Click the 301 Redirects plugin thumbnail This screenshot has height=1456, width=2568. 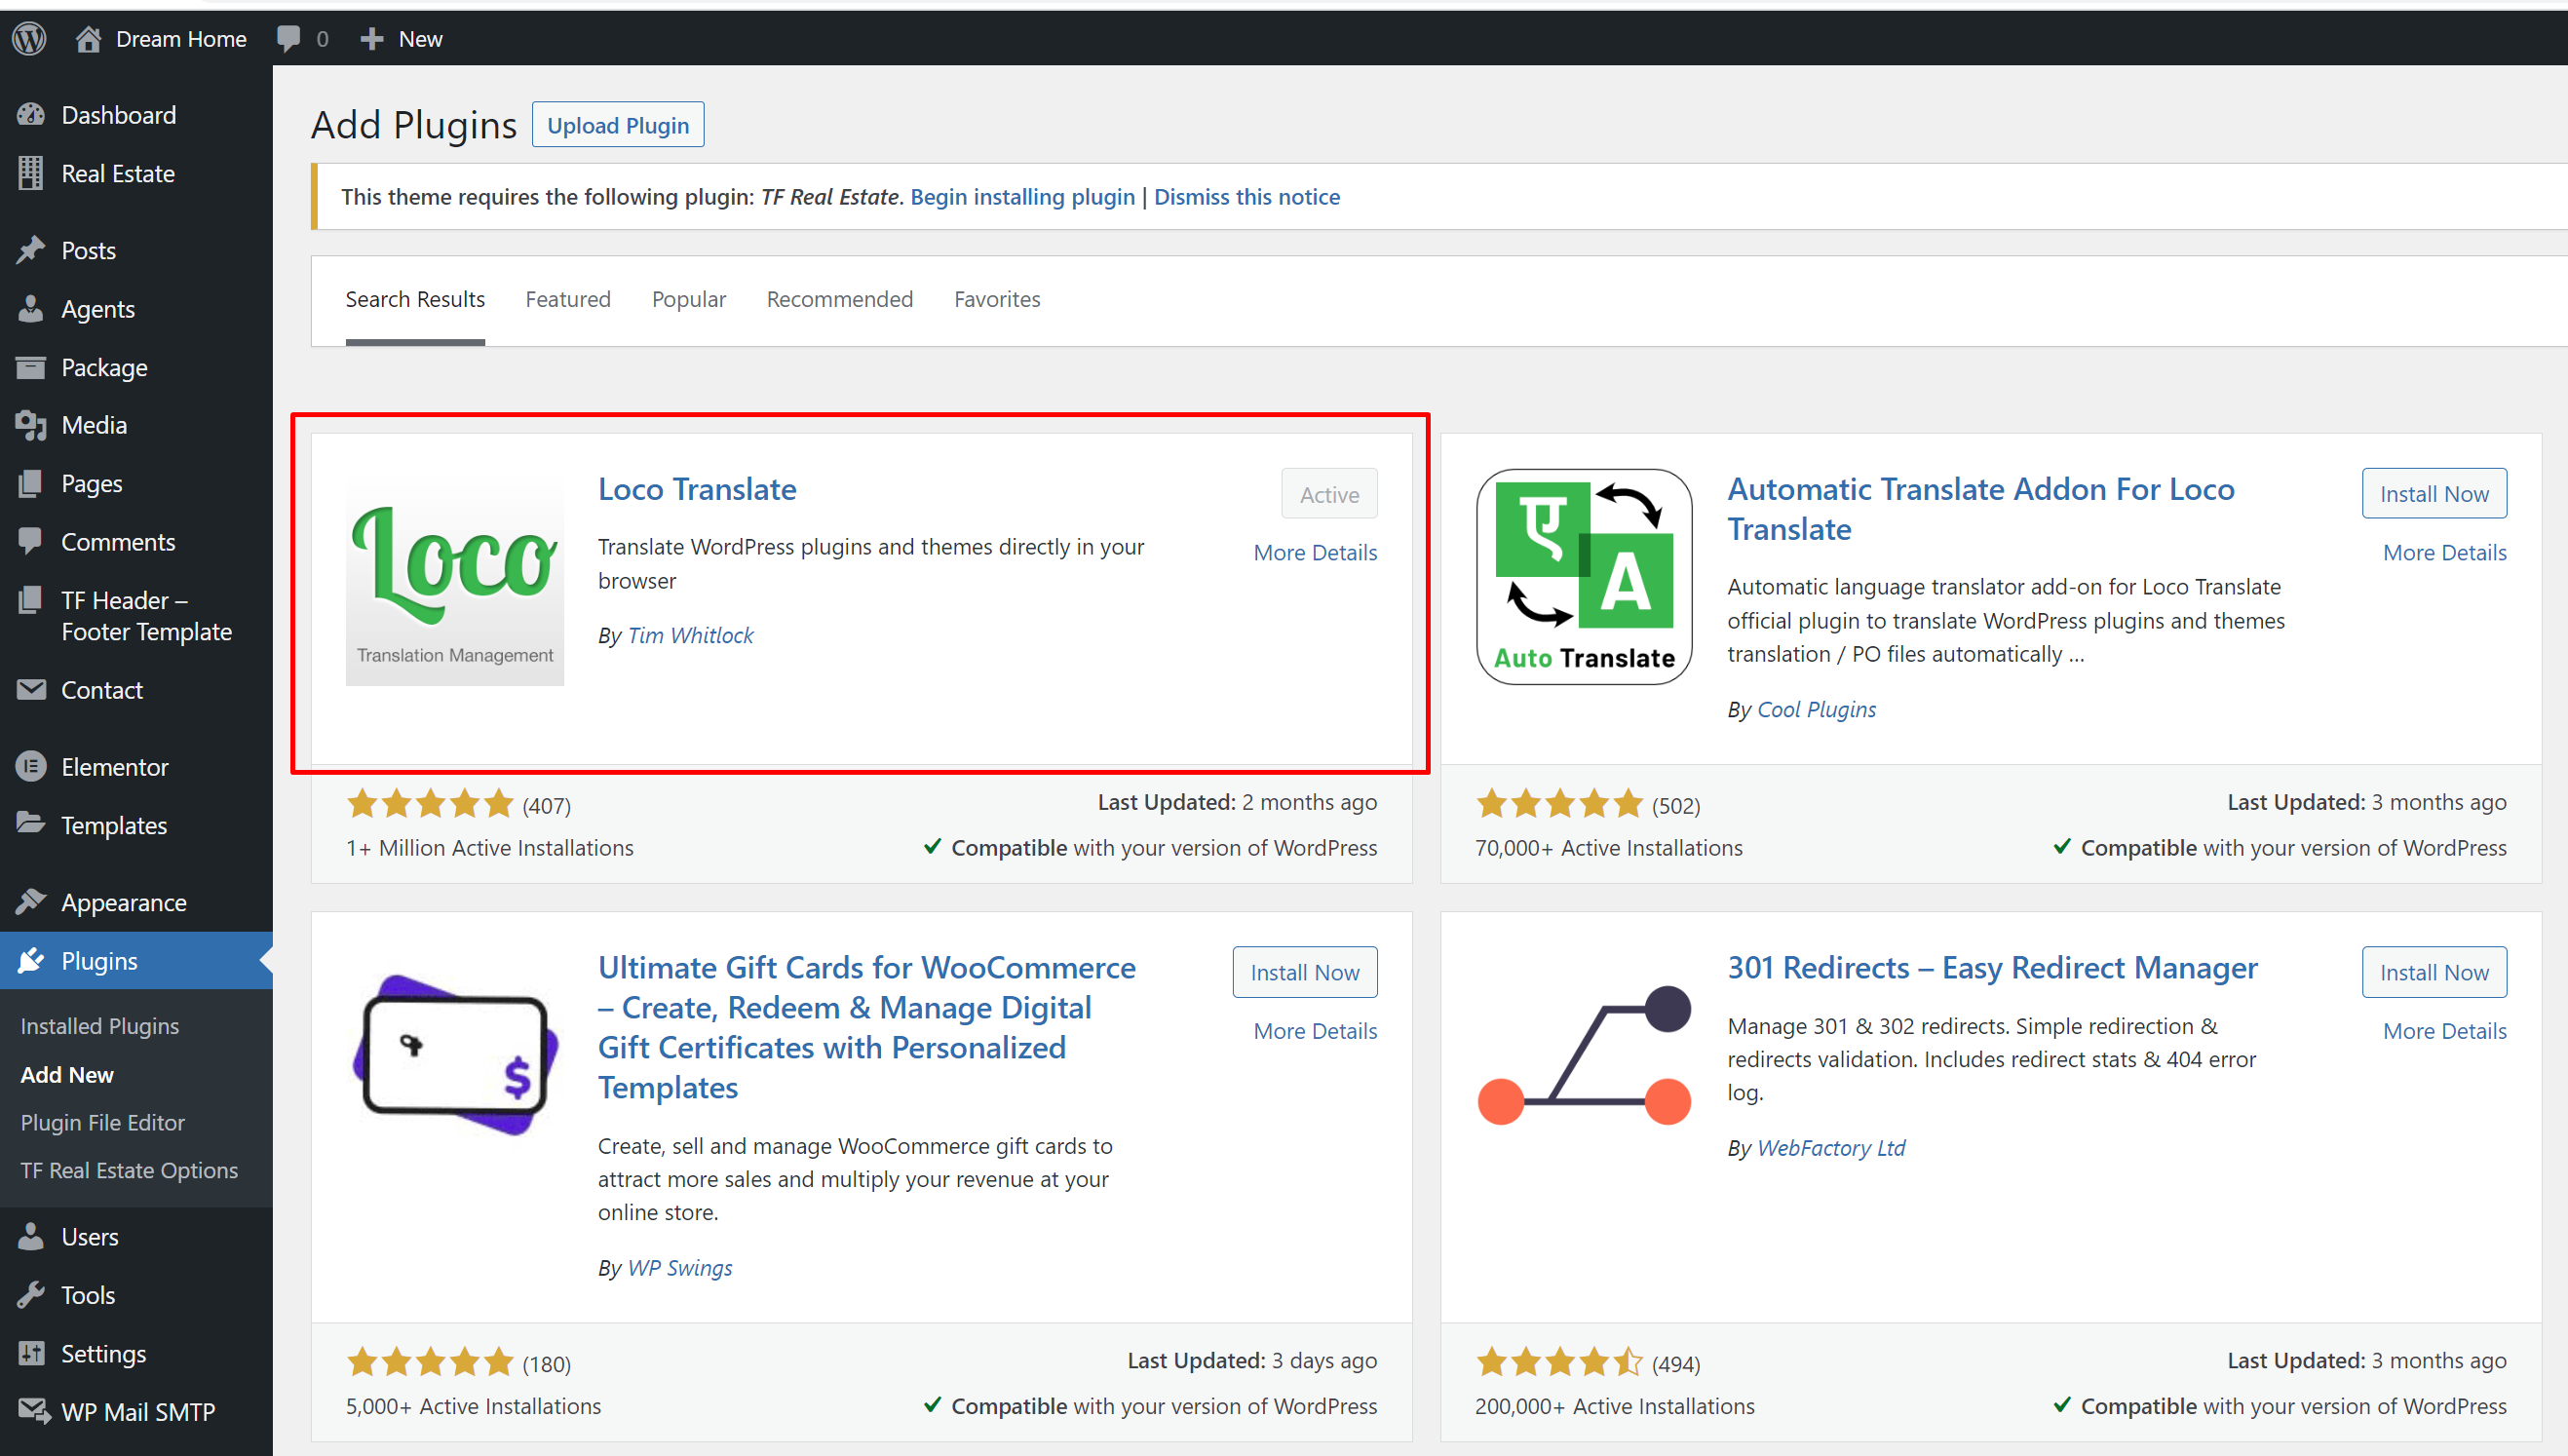[x=1584, y=1055]
